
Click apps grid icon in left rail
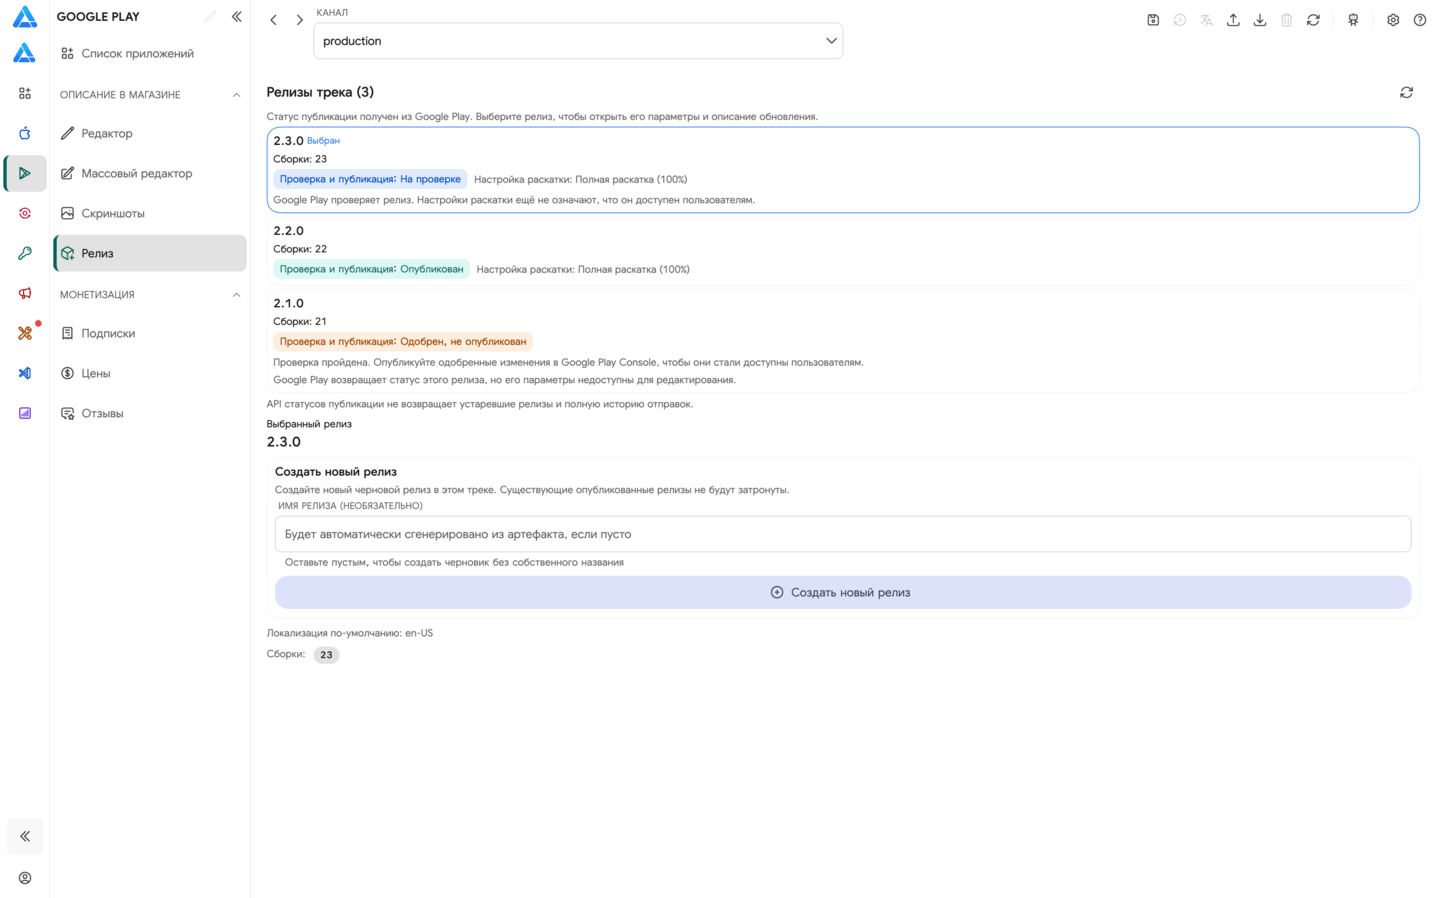coord(25,93)
